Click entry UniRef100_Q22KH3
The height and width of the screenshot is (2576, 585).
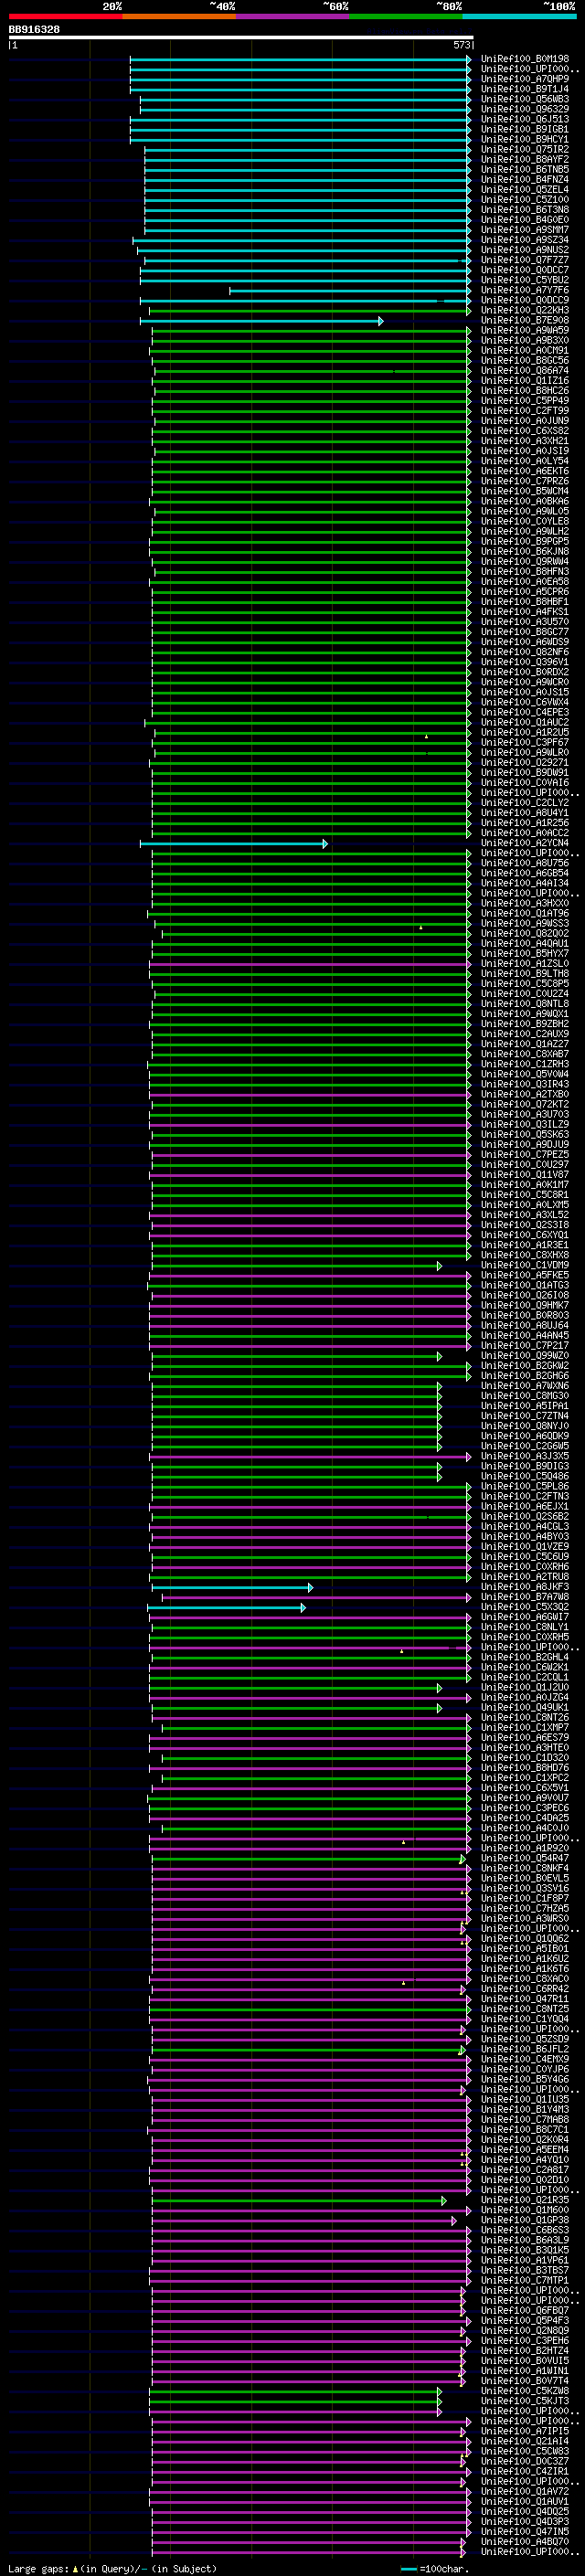(525, 310)
